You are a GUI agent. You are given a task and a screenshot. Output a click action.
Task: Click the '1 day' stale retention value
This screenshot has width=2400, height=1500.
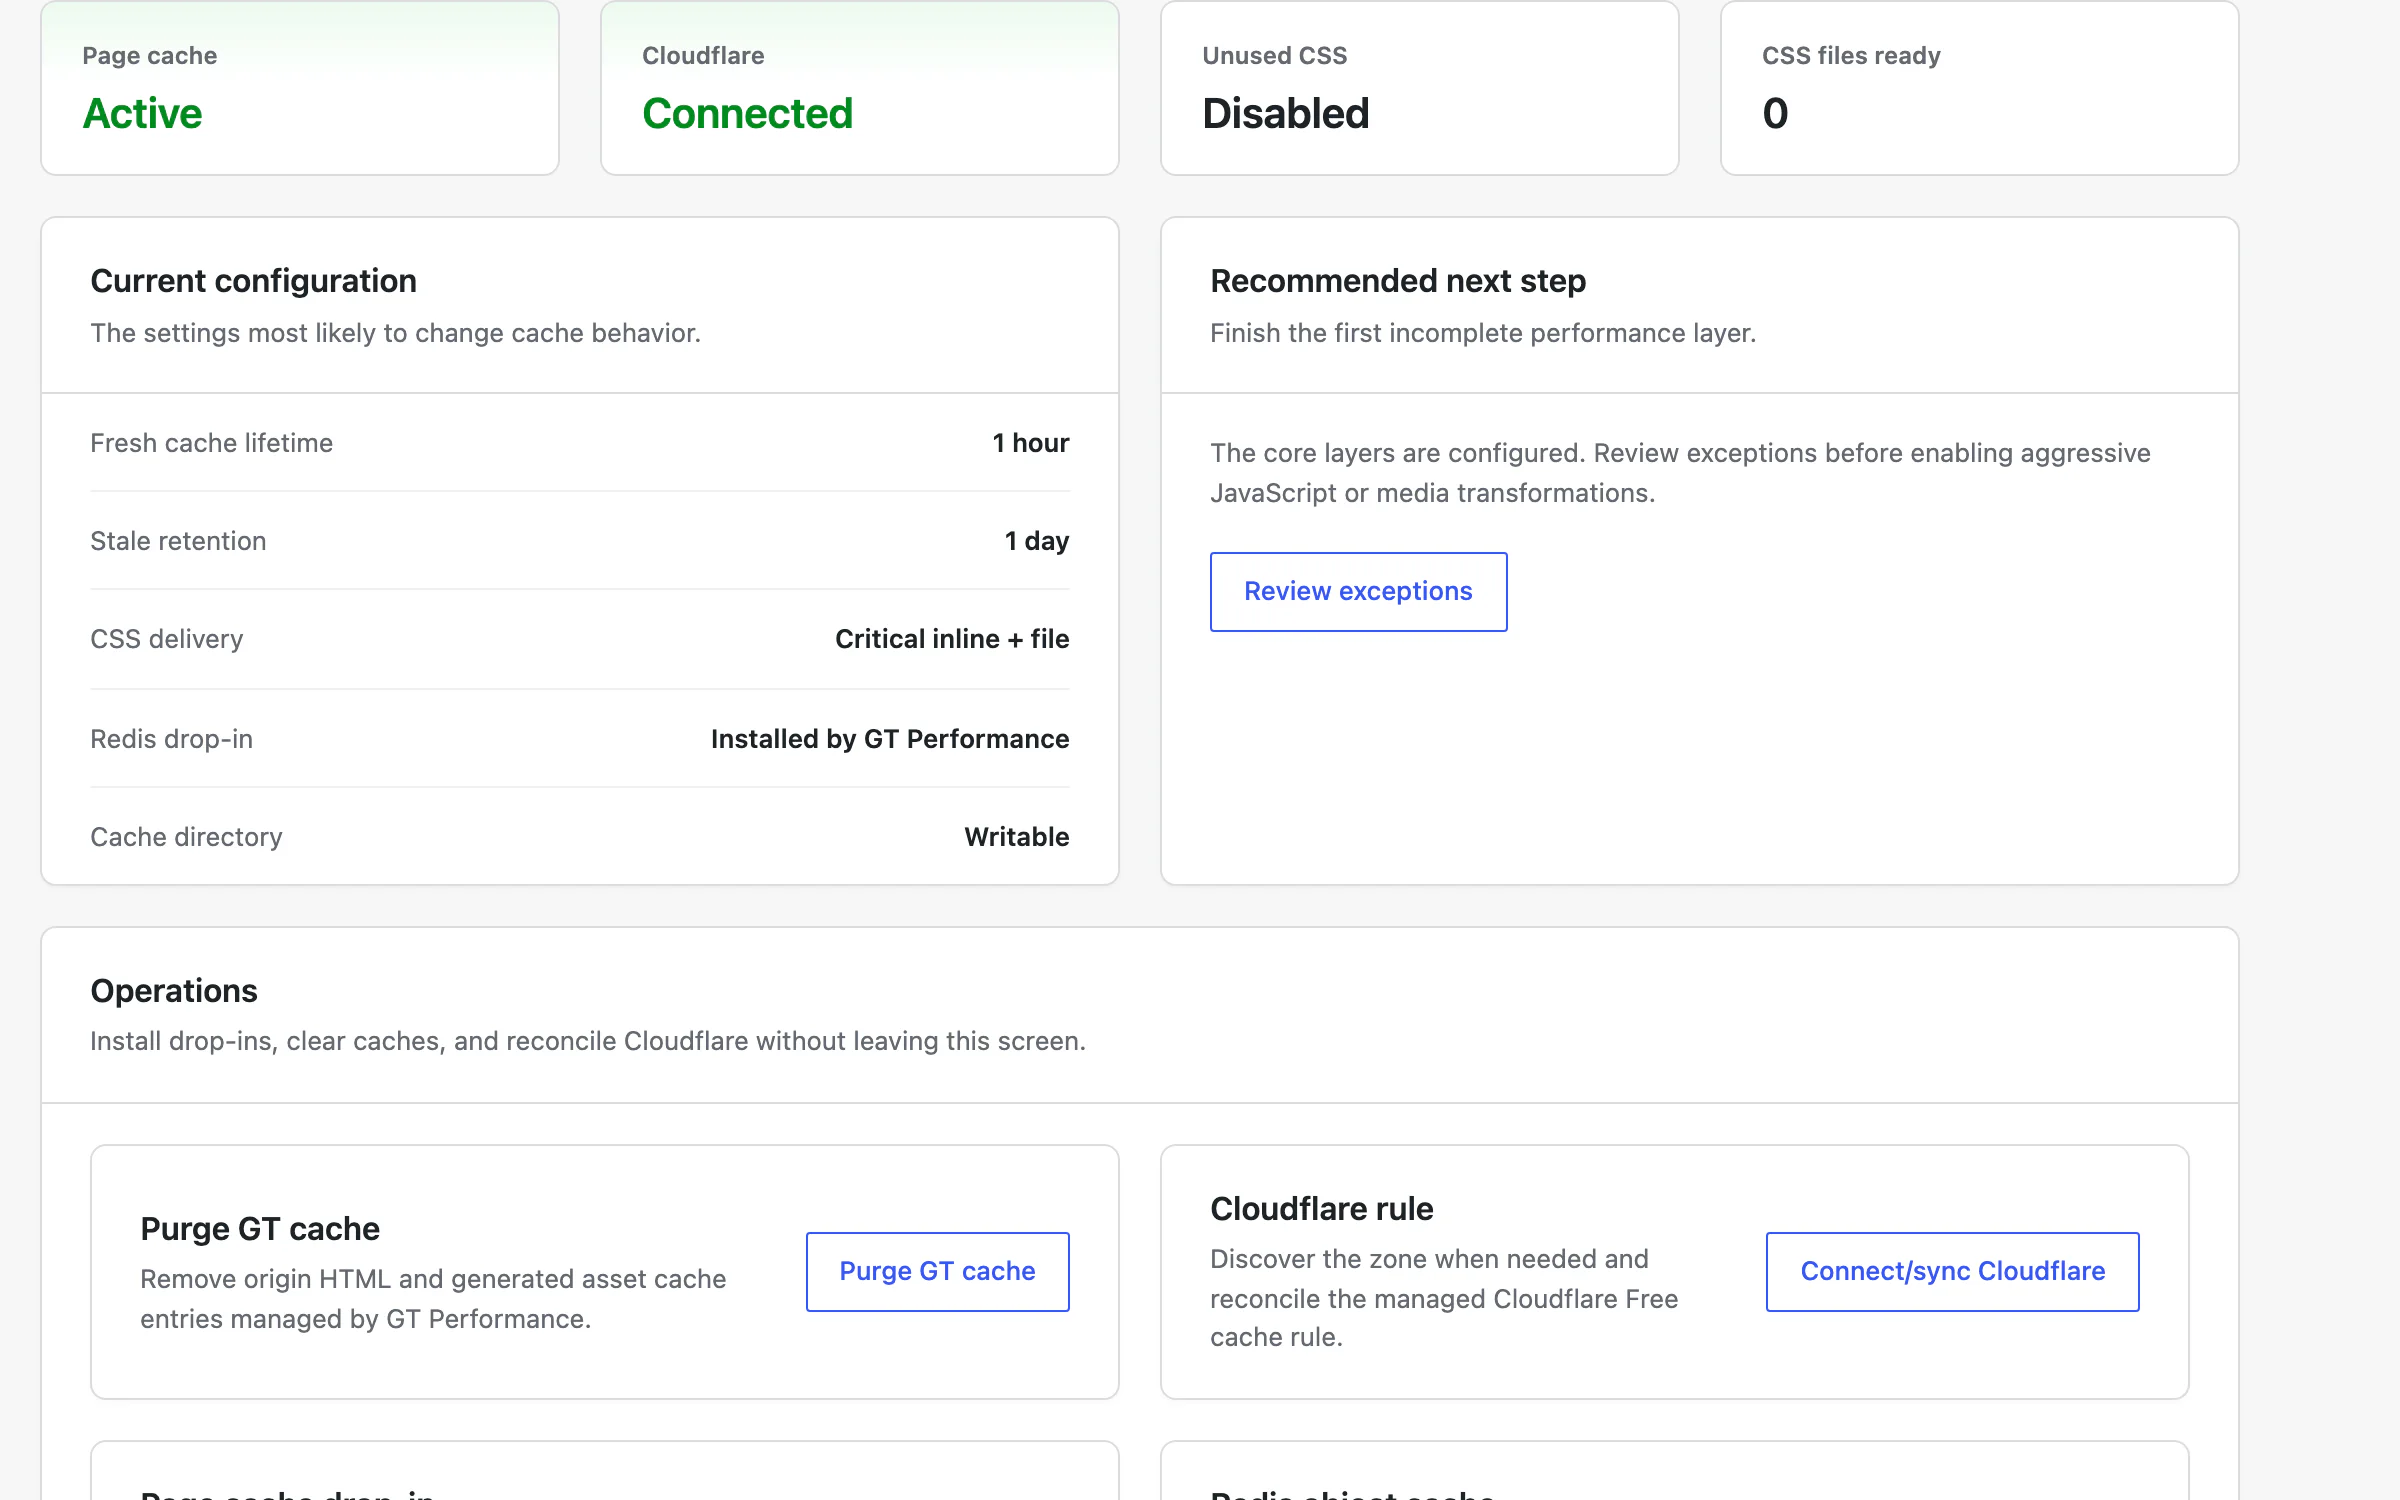(1037, 541)
